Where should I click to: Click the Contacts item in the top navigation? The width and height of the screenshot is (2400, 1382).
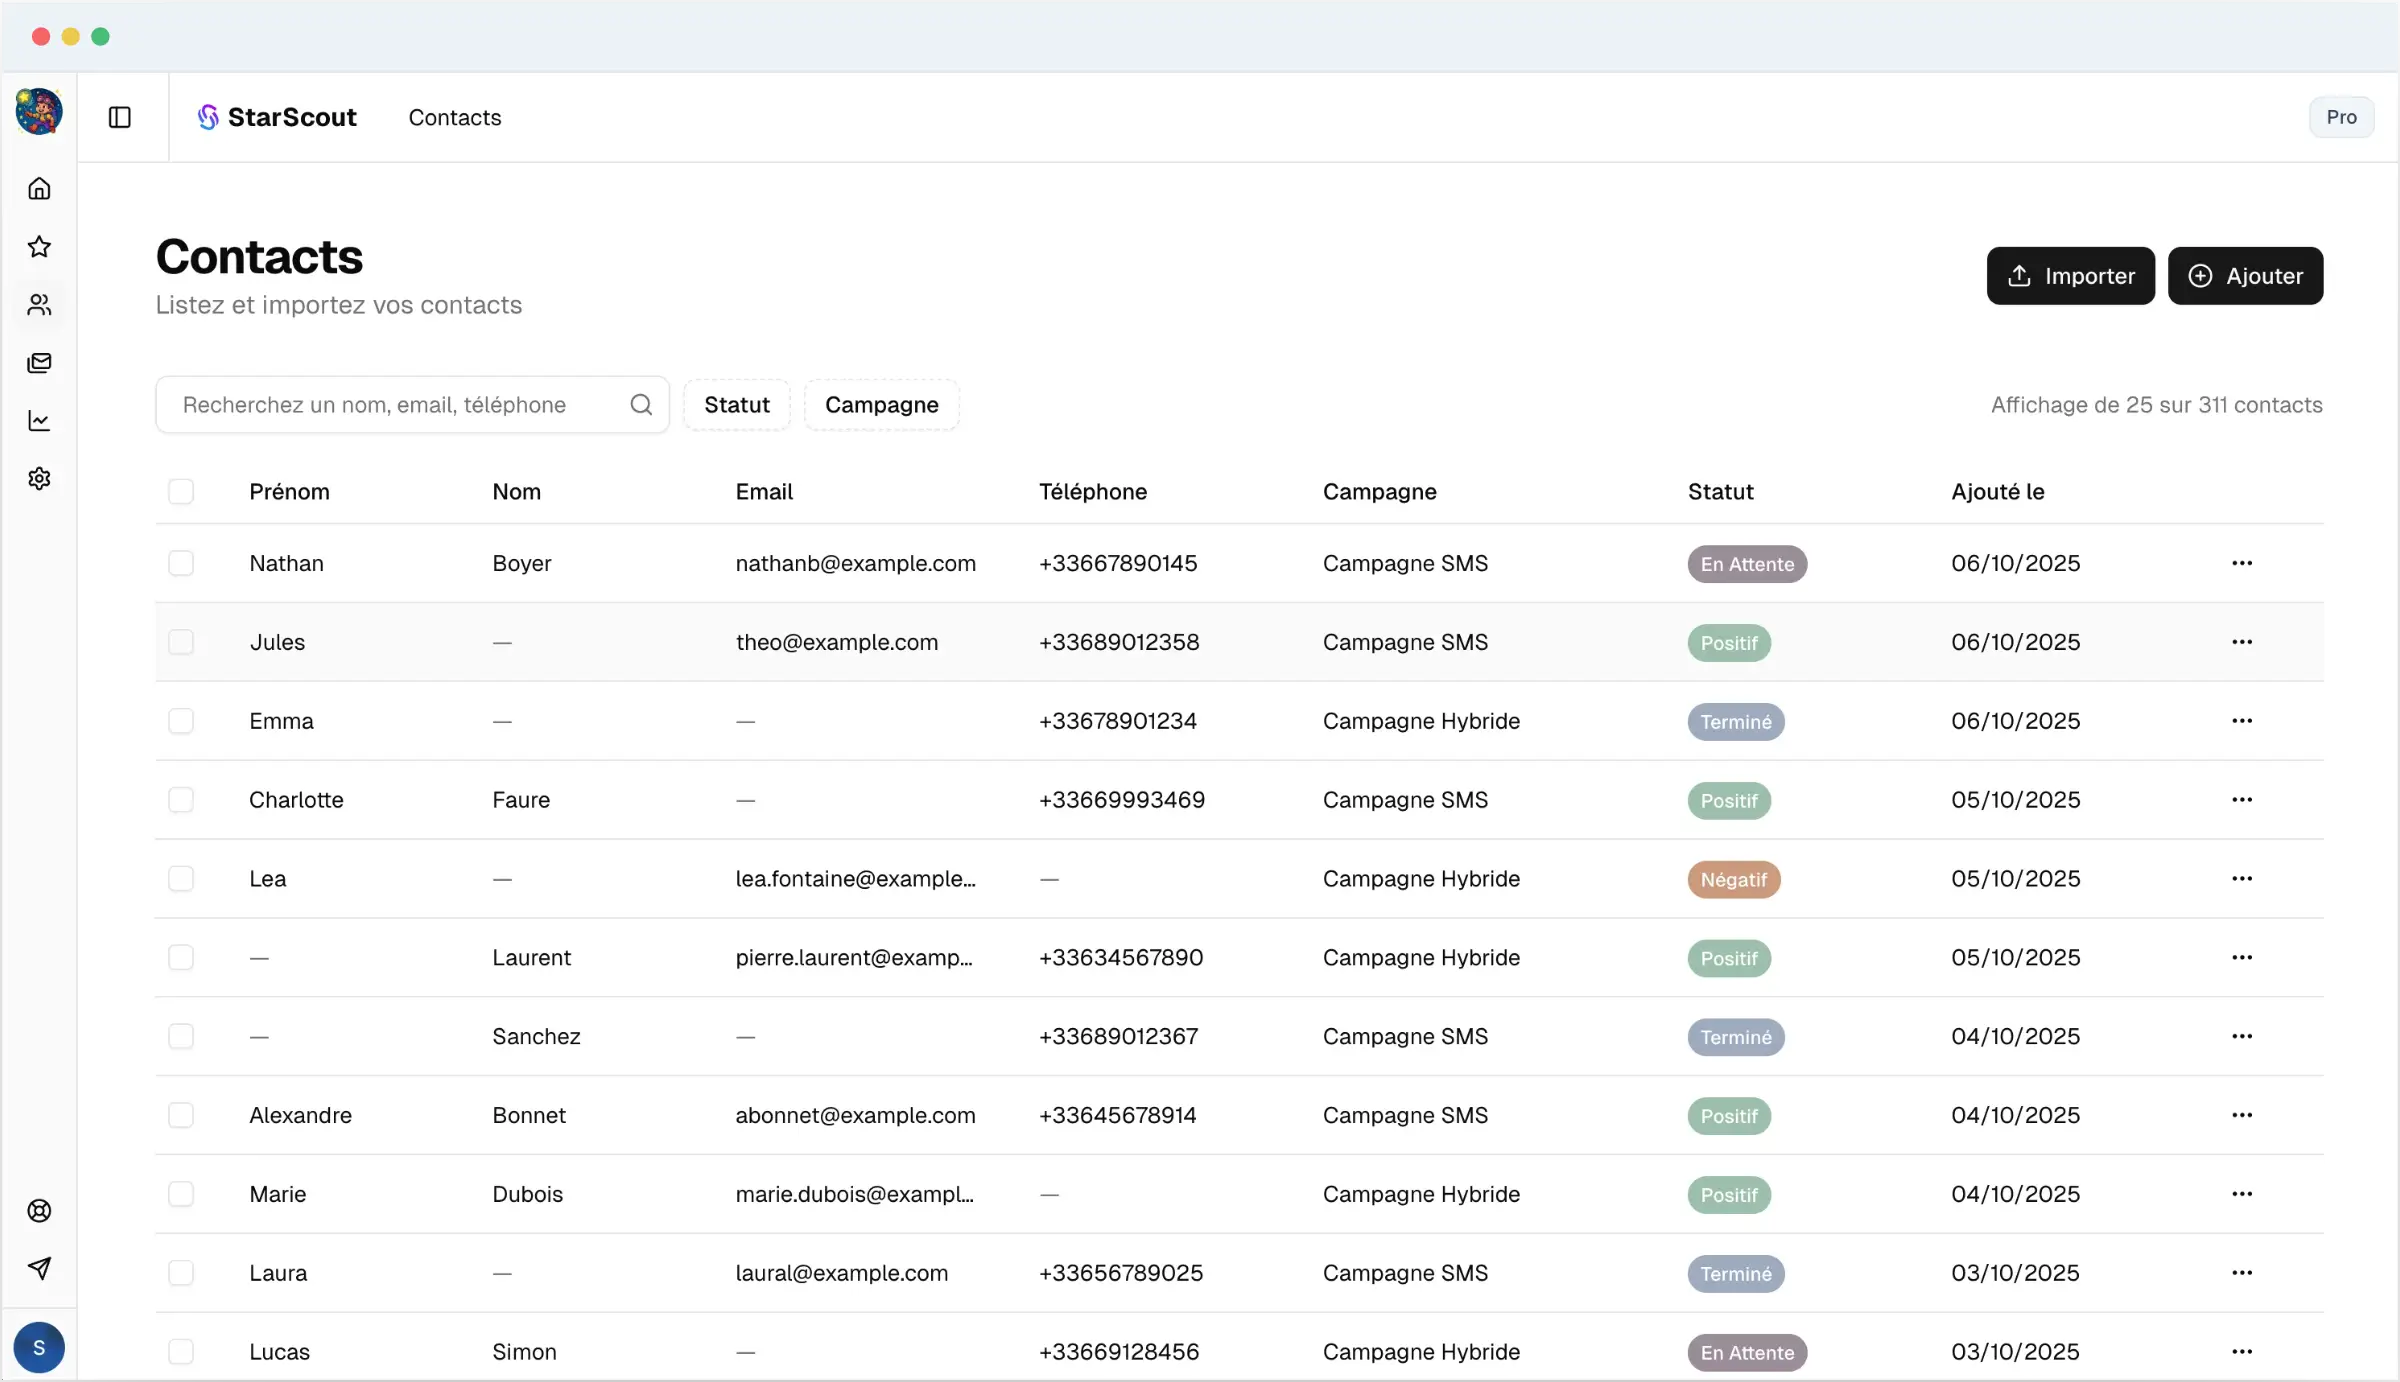(455, 117)
